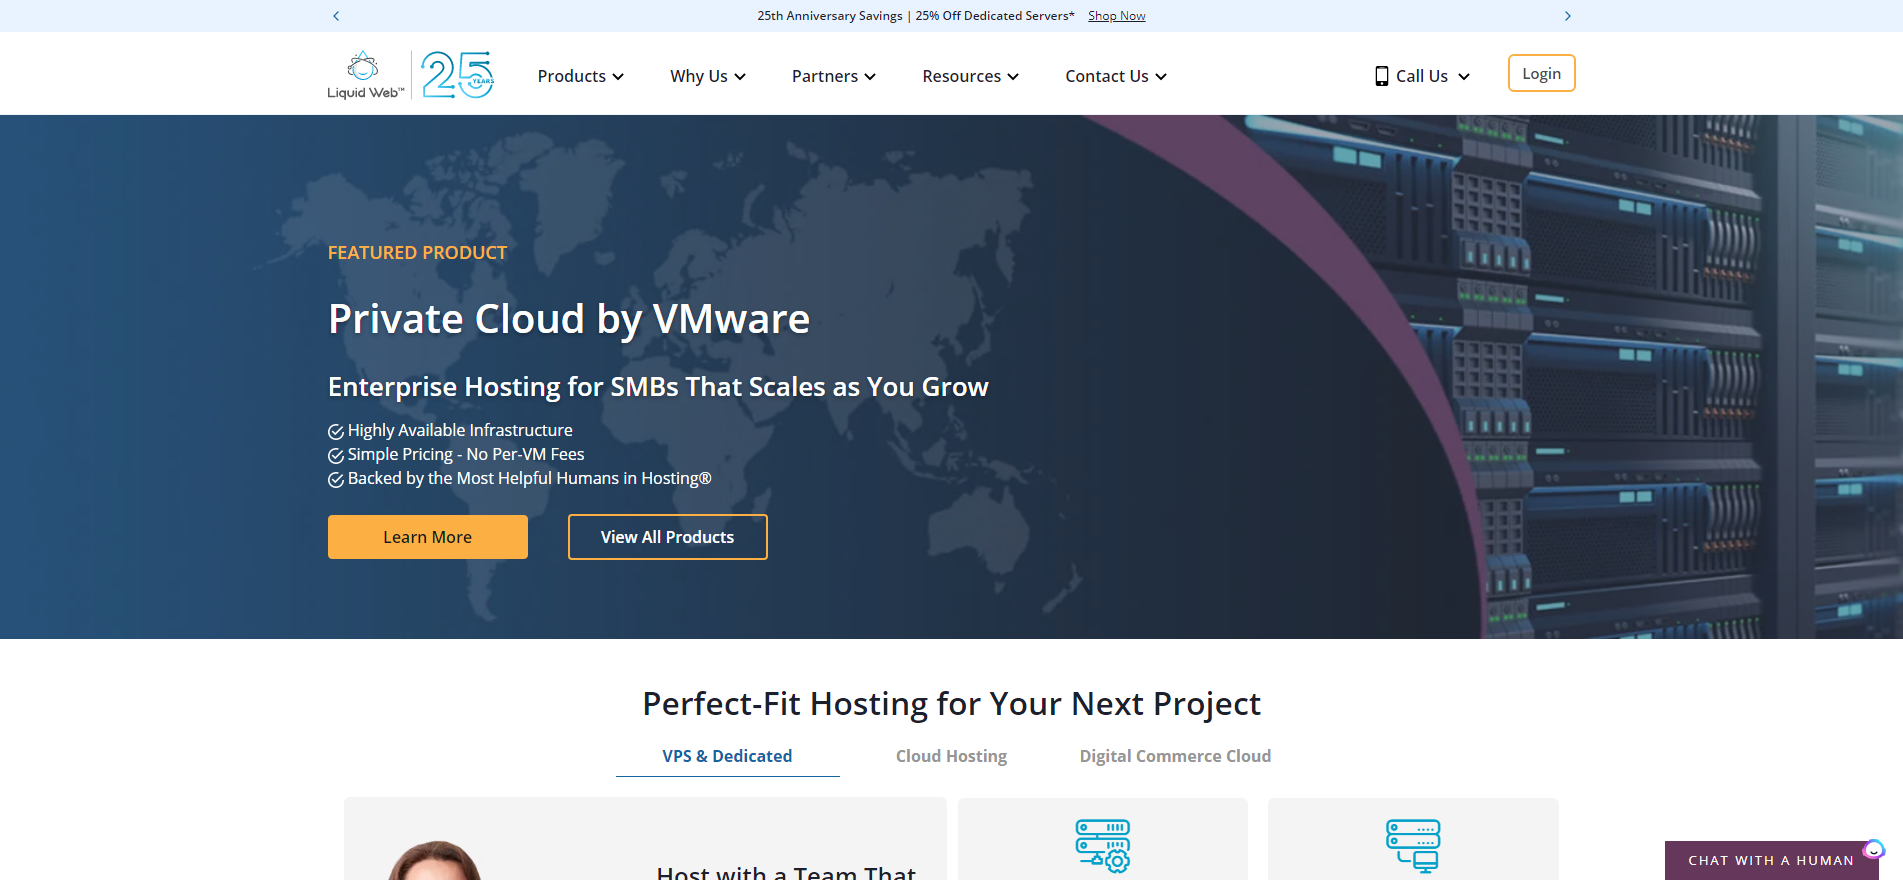Click check icon beside Highly Available Infrastructure
The width and height of the screenshot is (1903, 880).
coord(336,432)
